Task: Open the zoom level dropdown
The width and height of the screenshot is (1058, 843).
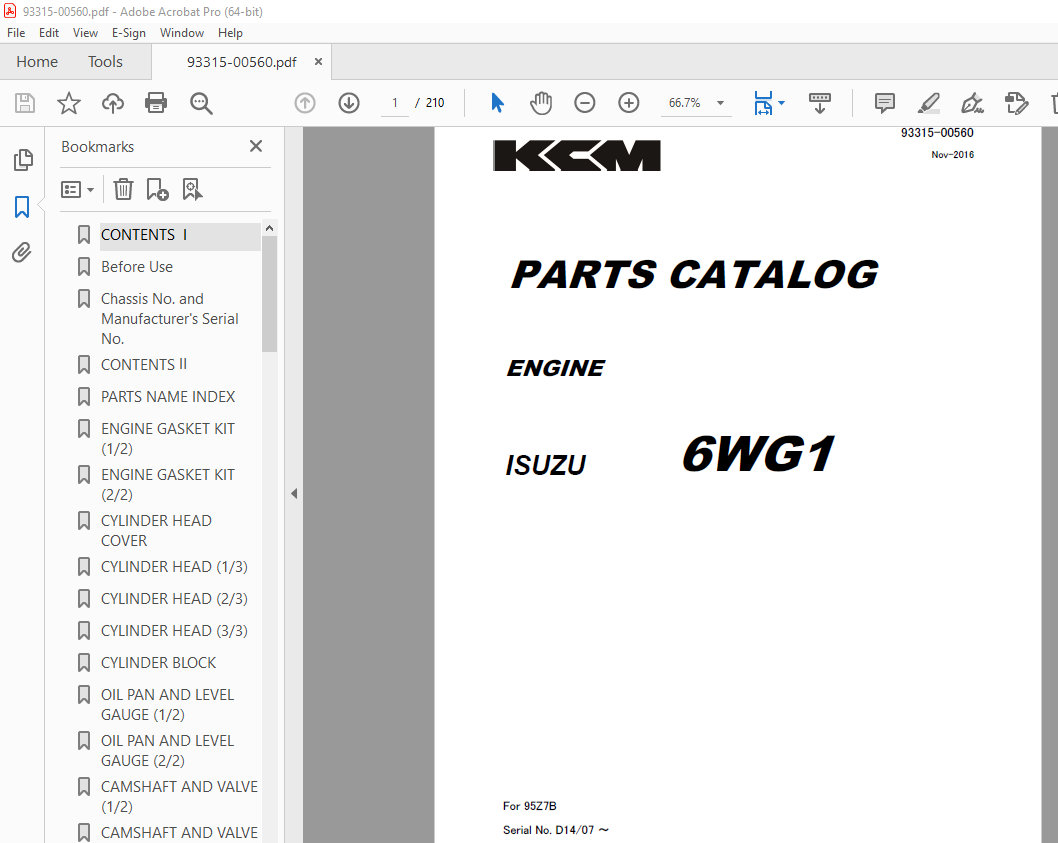Action: pyautogui.click(x=720, y=103)
